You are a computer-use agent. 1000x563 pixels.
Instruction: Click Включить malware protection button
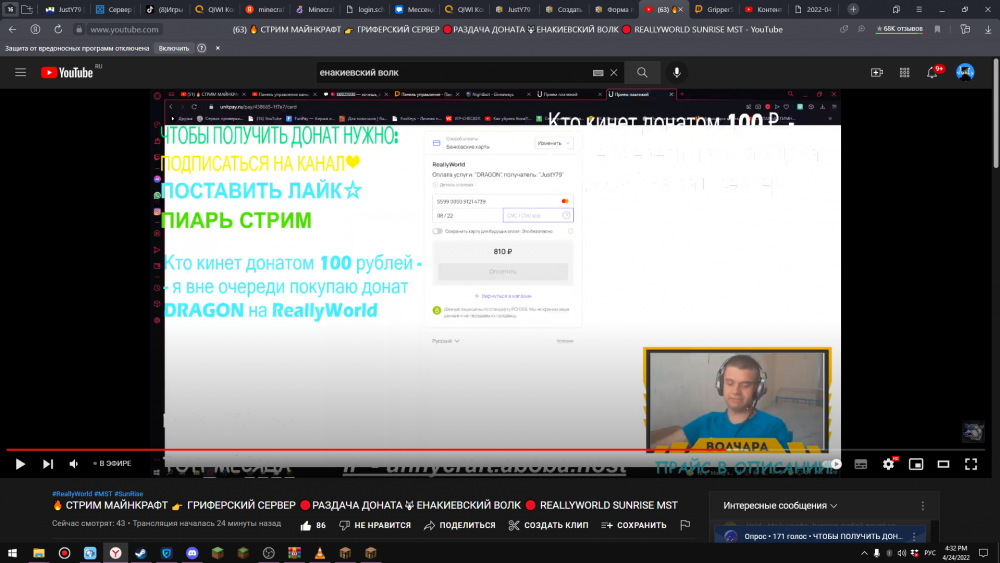173,48
